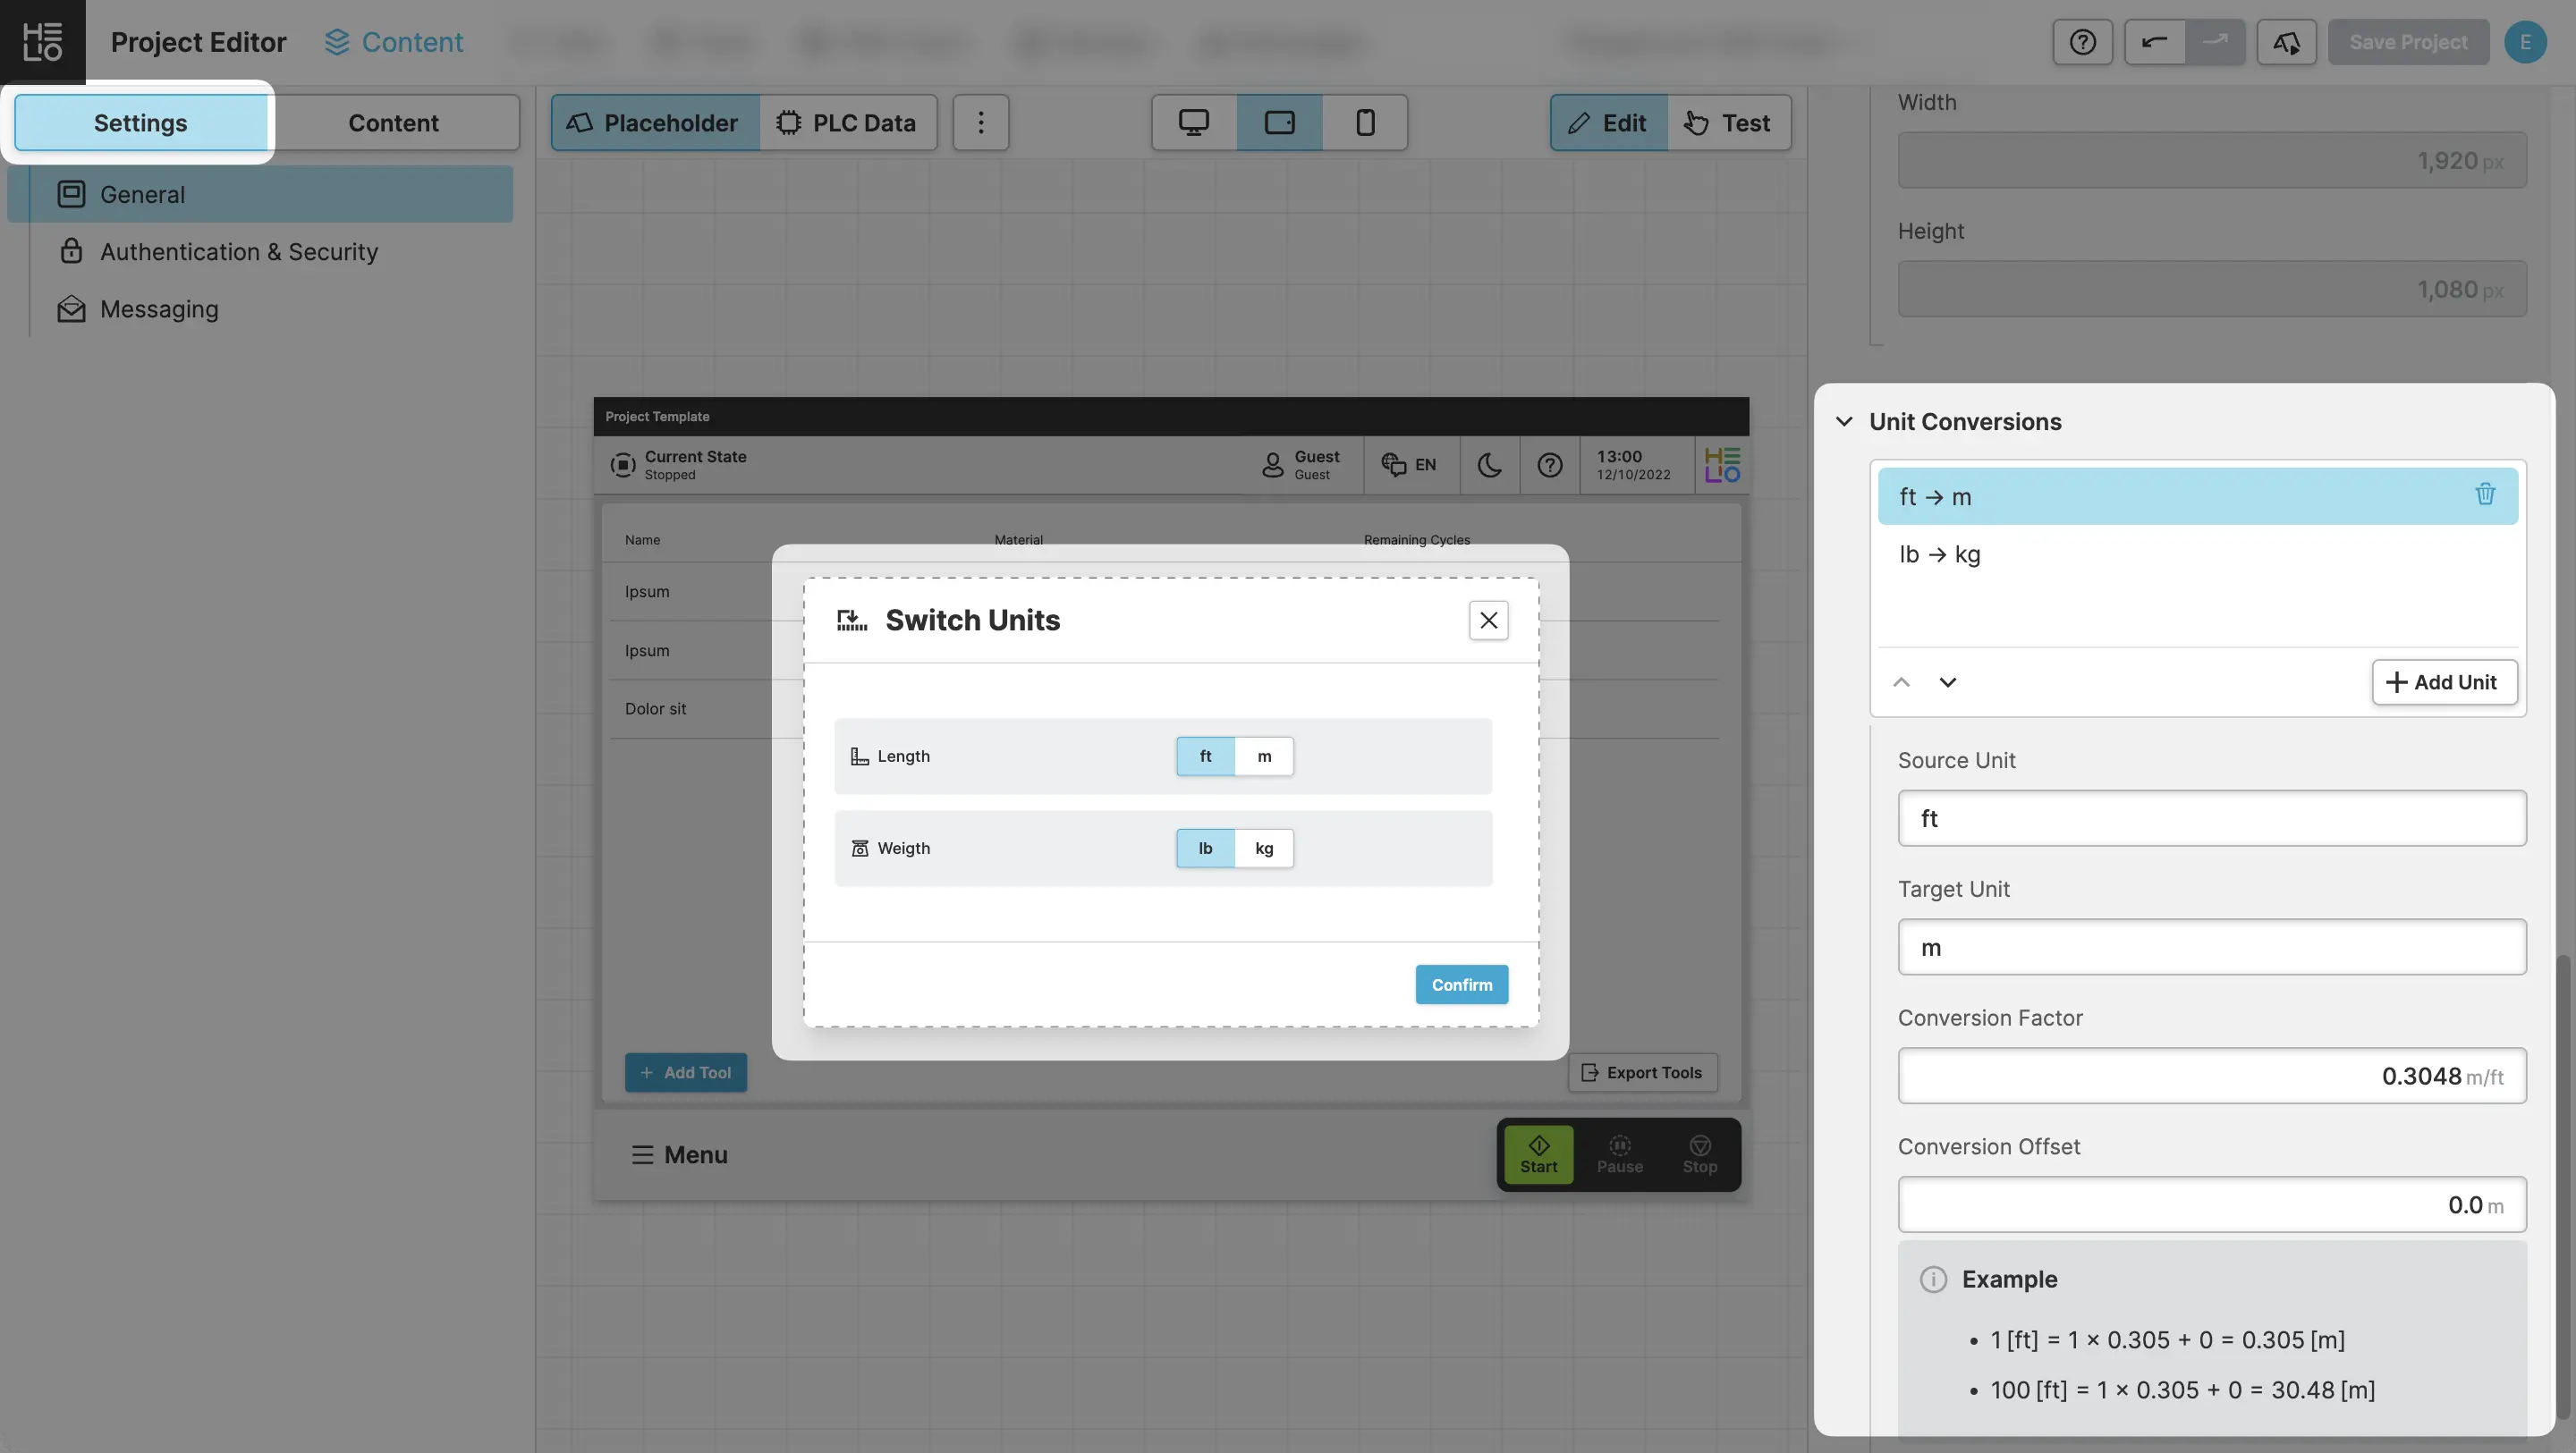The height and width of the screenshot is (1453, 2576).
Task: Click the Confirm button
Action: (x=1461, y=985)
